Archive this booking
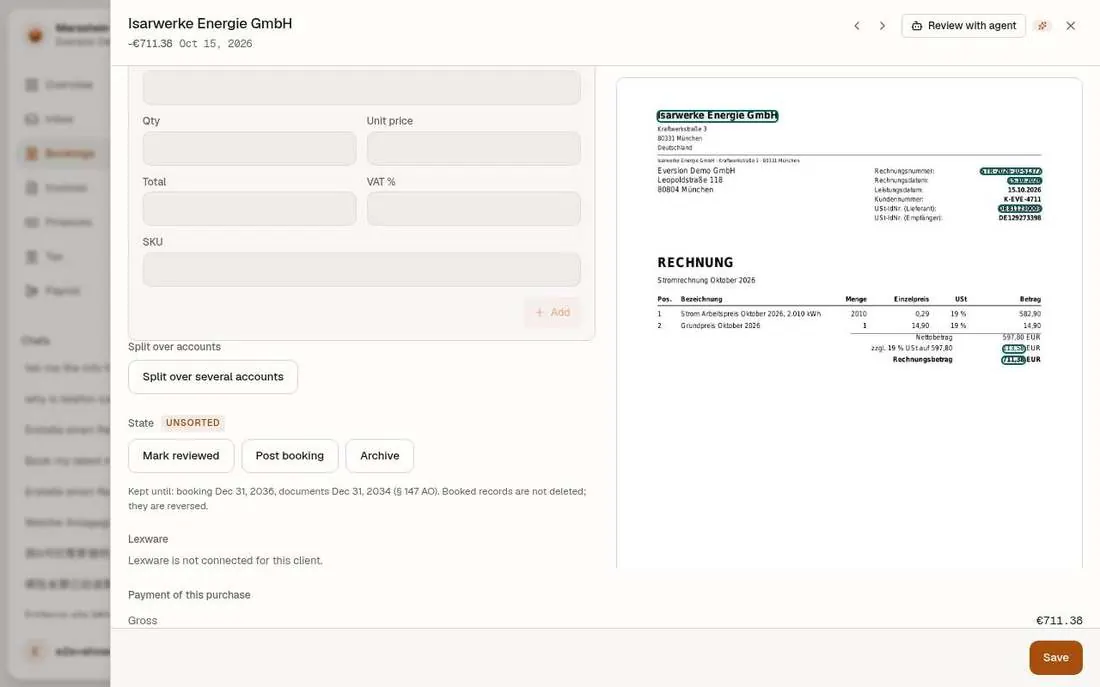Viewport: 1100px width, 687px height. click(x=380, y=456)
